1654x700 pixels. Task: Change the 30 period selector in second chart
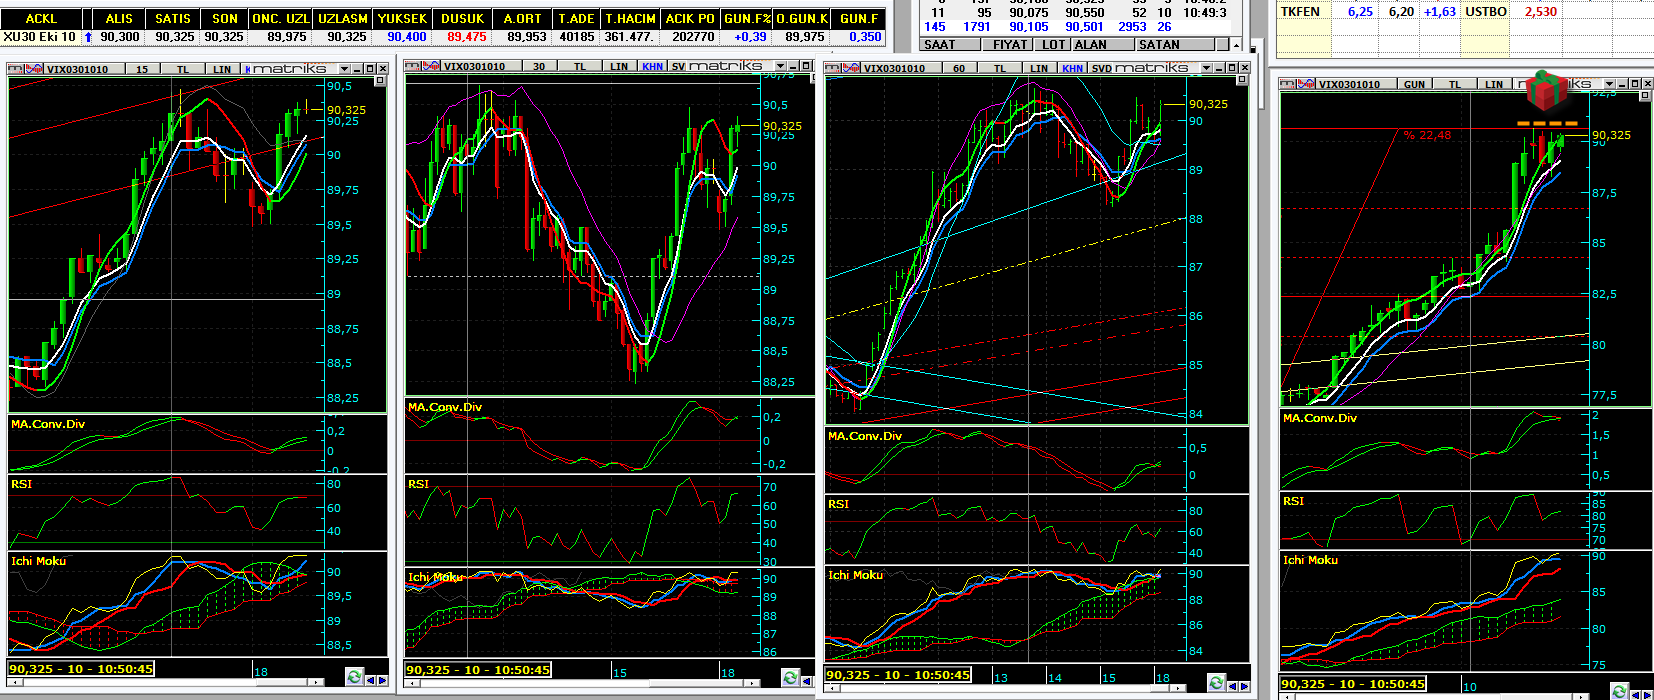click(539, 66)
